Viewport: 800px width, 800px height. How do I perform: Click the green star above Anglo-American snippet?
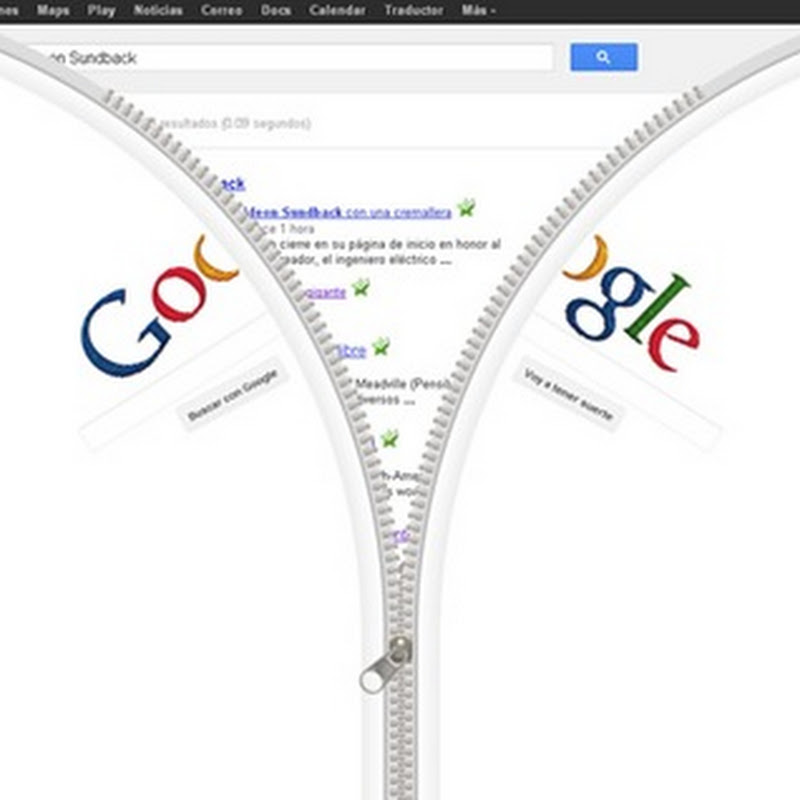(x=390, y=438)
